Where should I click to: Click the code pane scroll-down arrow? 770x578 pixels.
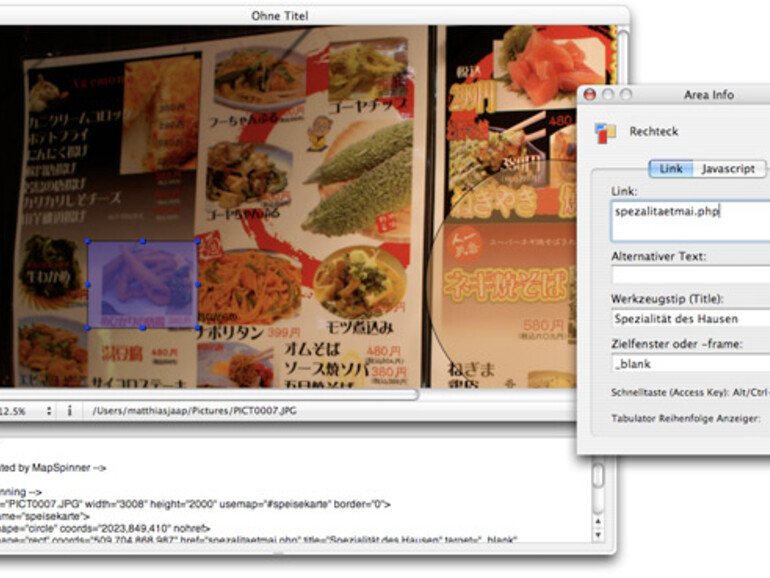pyautogui.click(x=598, y=535)
